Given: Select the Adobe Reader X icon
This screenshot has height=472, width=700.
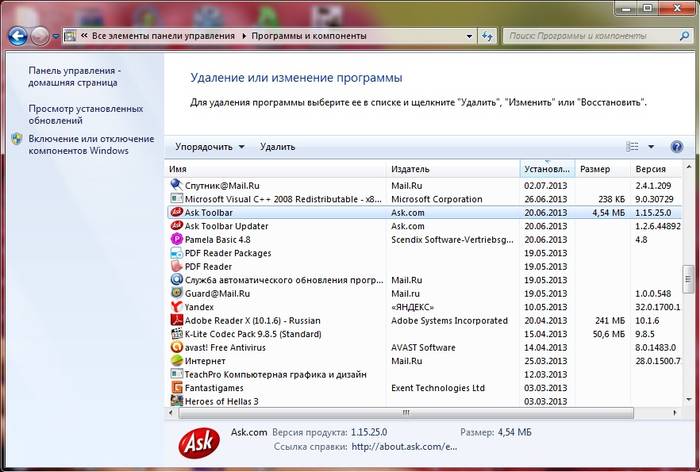Looking at the screenshot, I should [x=176, y=321].
